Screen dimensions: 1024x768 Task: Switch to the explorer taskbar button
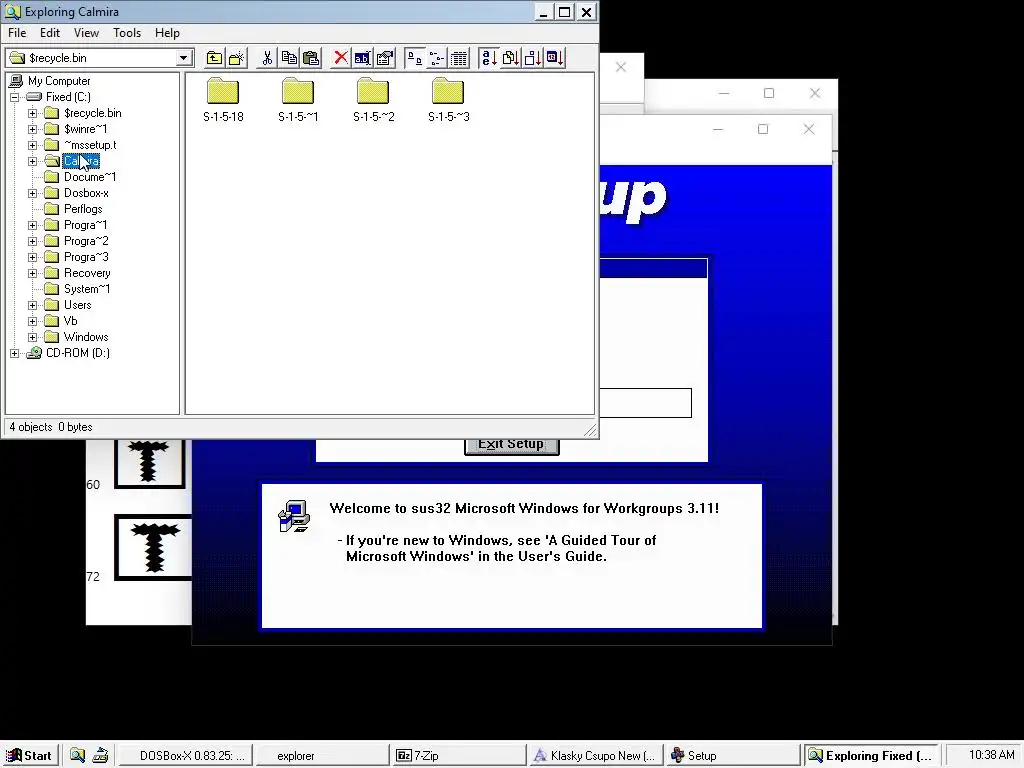point(321,756)
